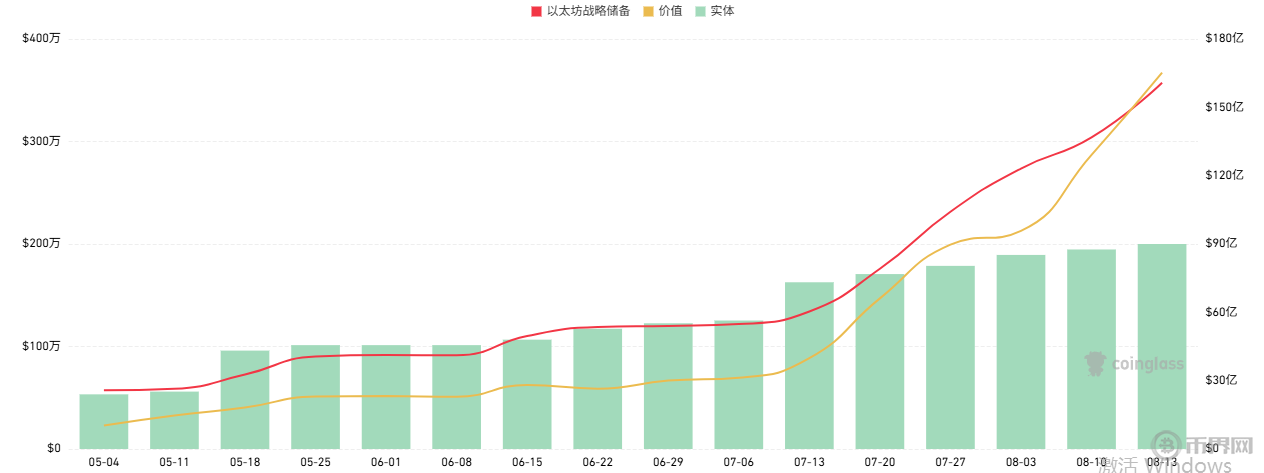1264x473 pixels.
Task: Click the x-axis label 05-04
Action: (x=104, y=462)
